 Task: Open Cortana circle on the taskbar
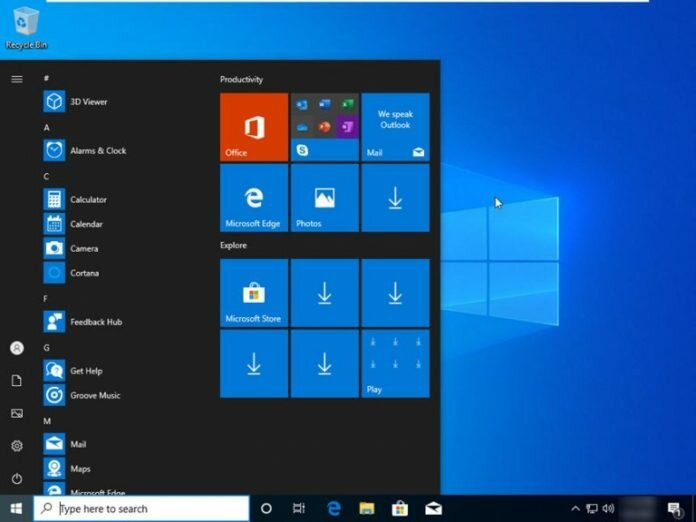click(x=266, y=509)
